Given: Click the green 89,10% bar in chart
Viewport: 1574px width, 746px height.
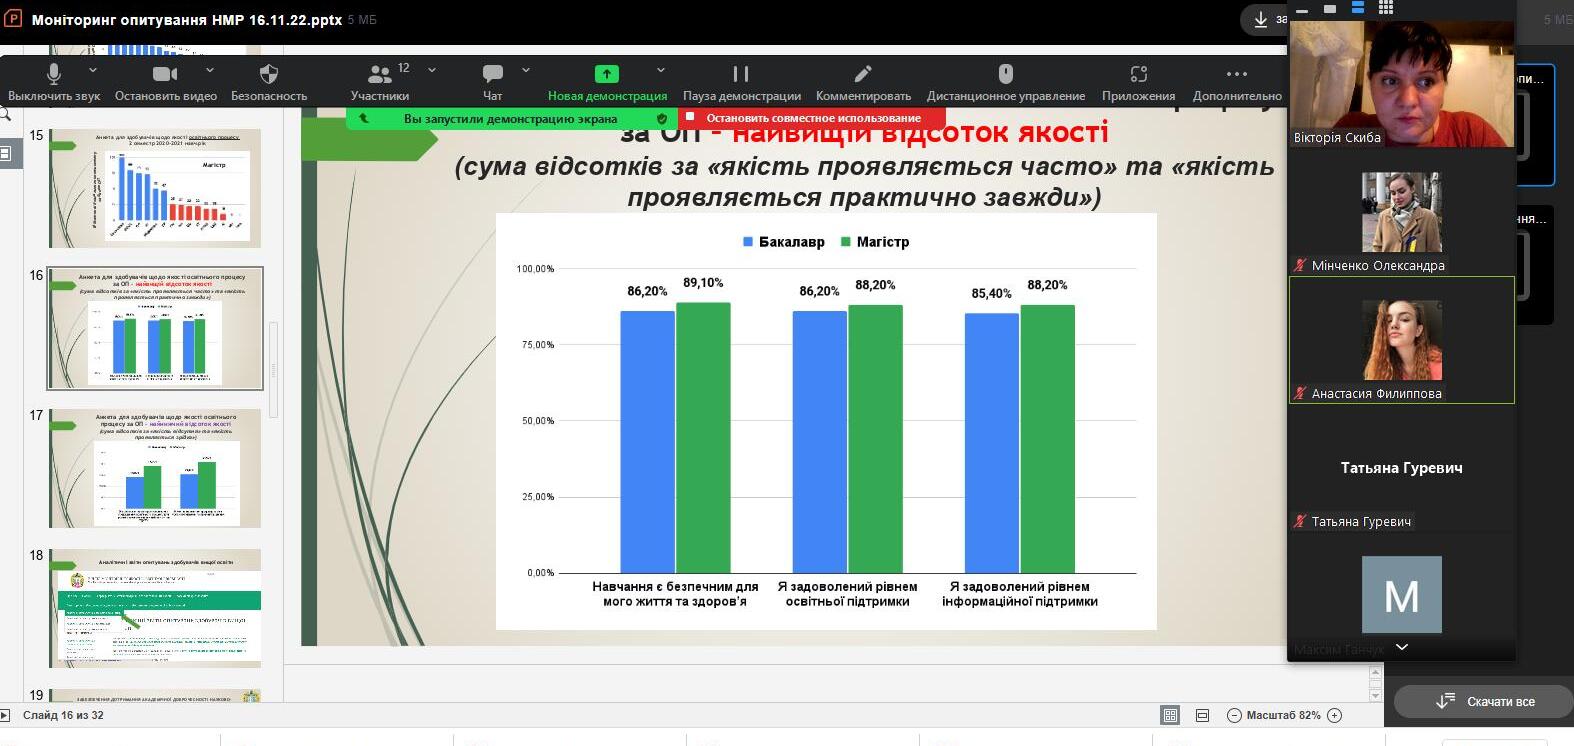Looking at the screenshot, I should [703, 438].
